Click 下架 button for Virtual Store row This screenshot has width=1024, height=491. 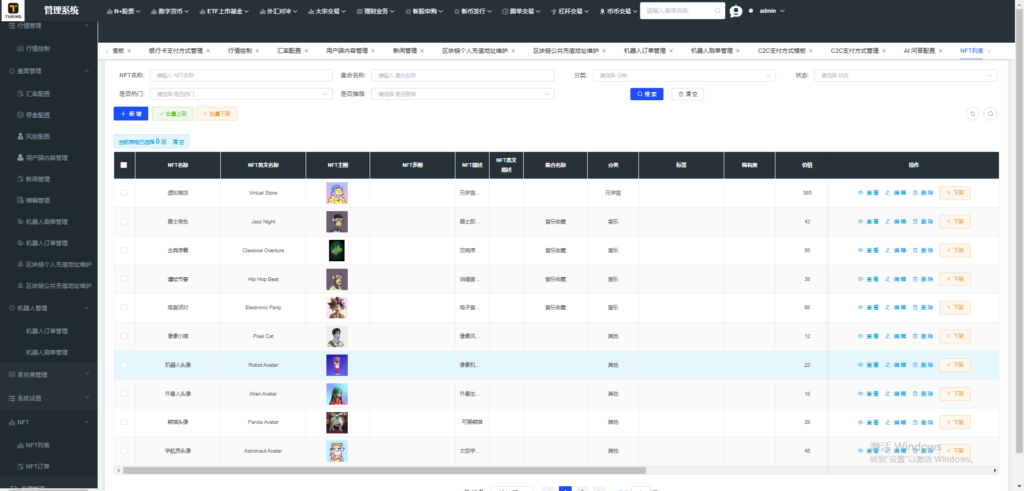(x=955, y=193)
